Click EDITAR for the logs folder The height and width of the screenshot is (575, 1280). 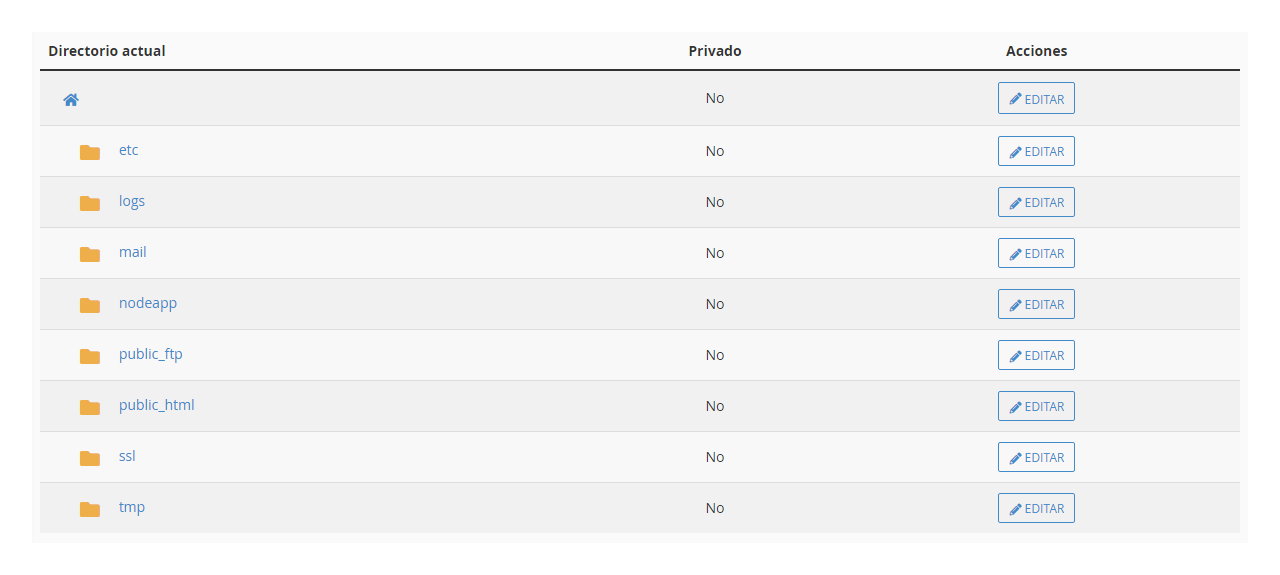tap(1036, 202)
